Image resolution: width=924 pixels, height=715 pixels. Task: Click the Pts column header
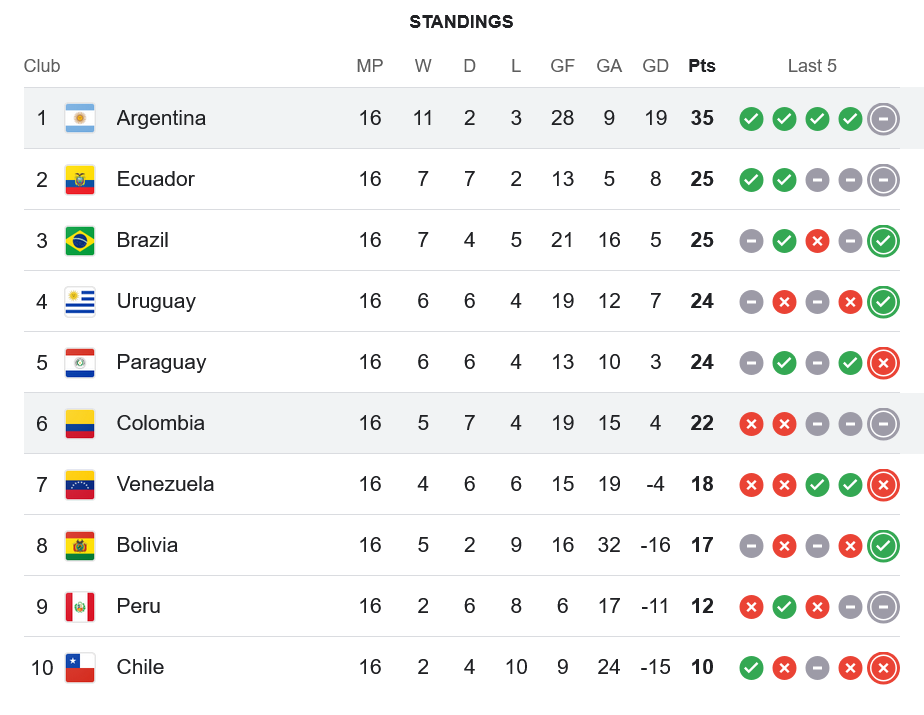(x=702, y=66)
